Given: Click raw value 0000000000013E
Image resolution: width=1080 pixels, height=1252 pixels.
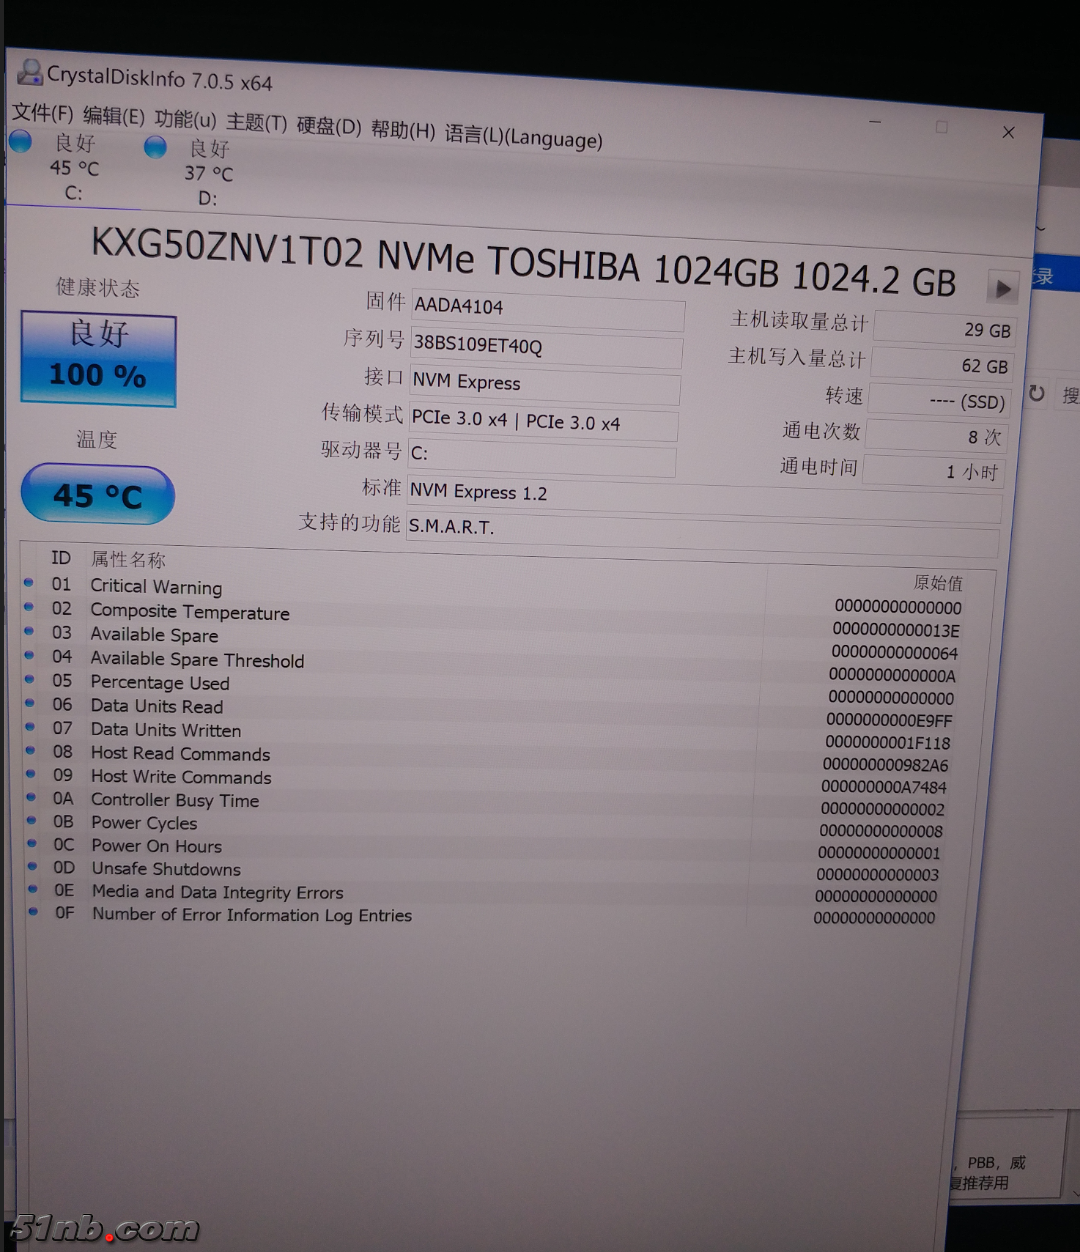Looking at the screenshot, I should (895, 630).
